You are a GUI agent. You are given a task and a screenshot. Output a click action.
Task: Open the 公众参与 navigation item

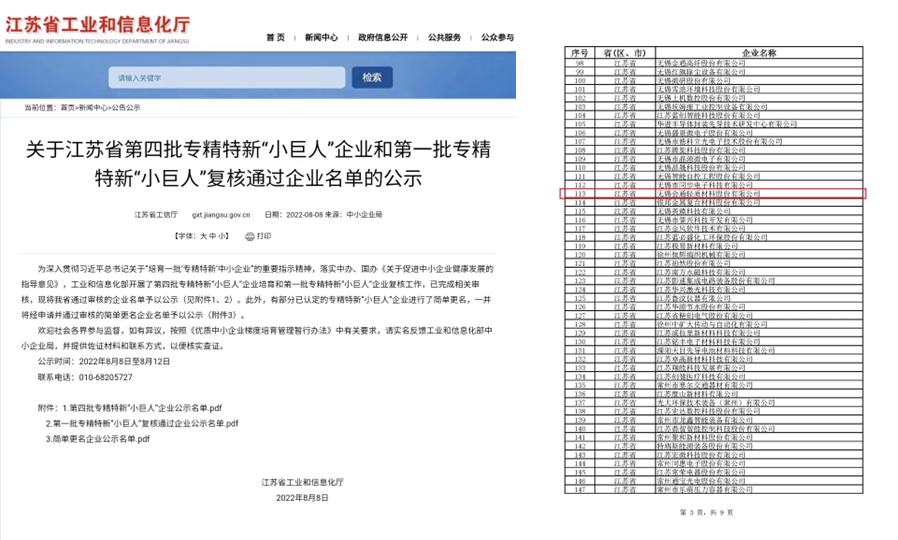click(x=497, y=37)
